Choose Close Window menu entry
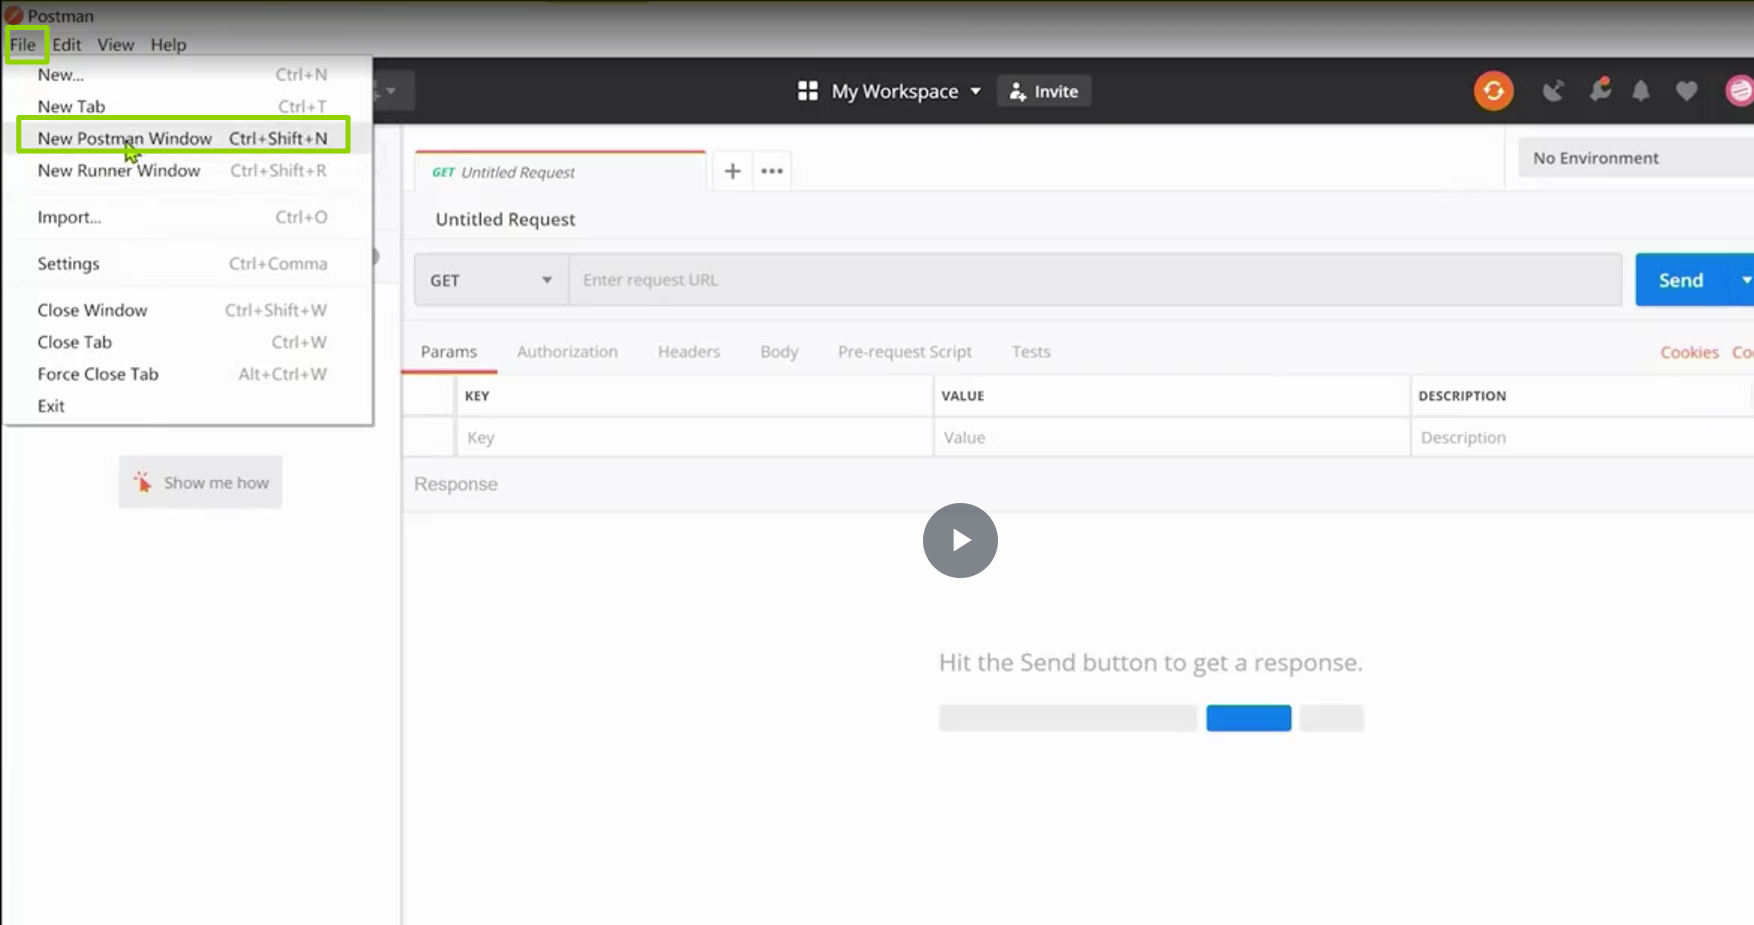The height and width of the screenshot is (925, 1754). click(188, 311)
